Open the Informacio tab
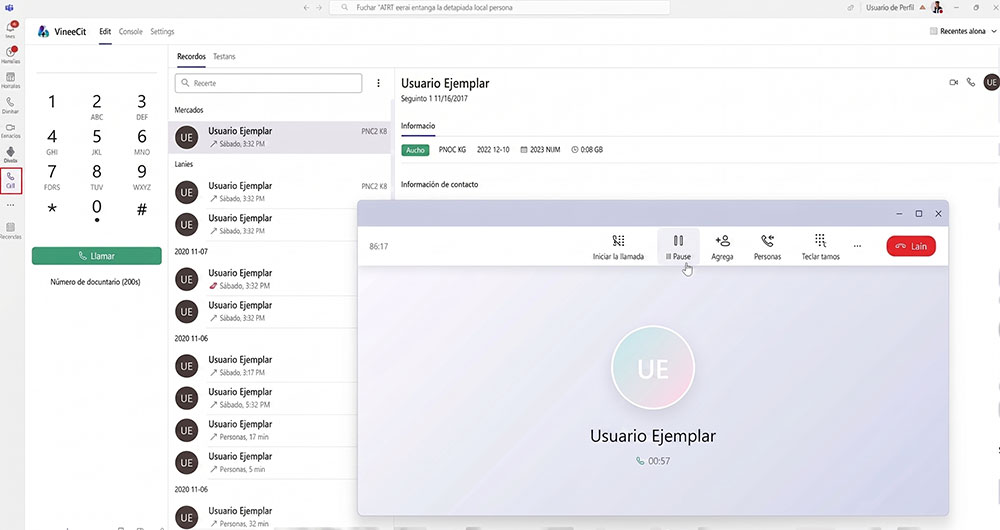Screen dimensions: 1000x530 [x=418, y=126]
